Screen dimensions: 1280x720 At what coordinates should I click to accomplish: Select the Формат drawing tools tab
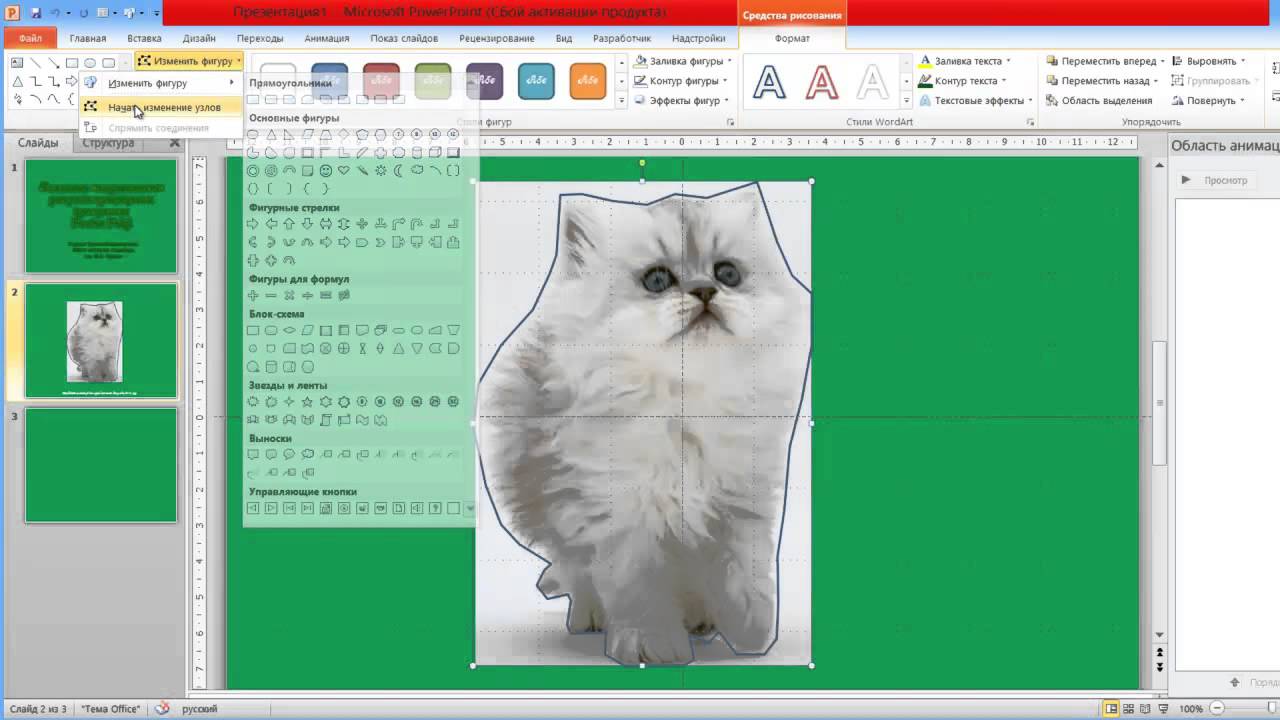click(x=792, y=38)
